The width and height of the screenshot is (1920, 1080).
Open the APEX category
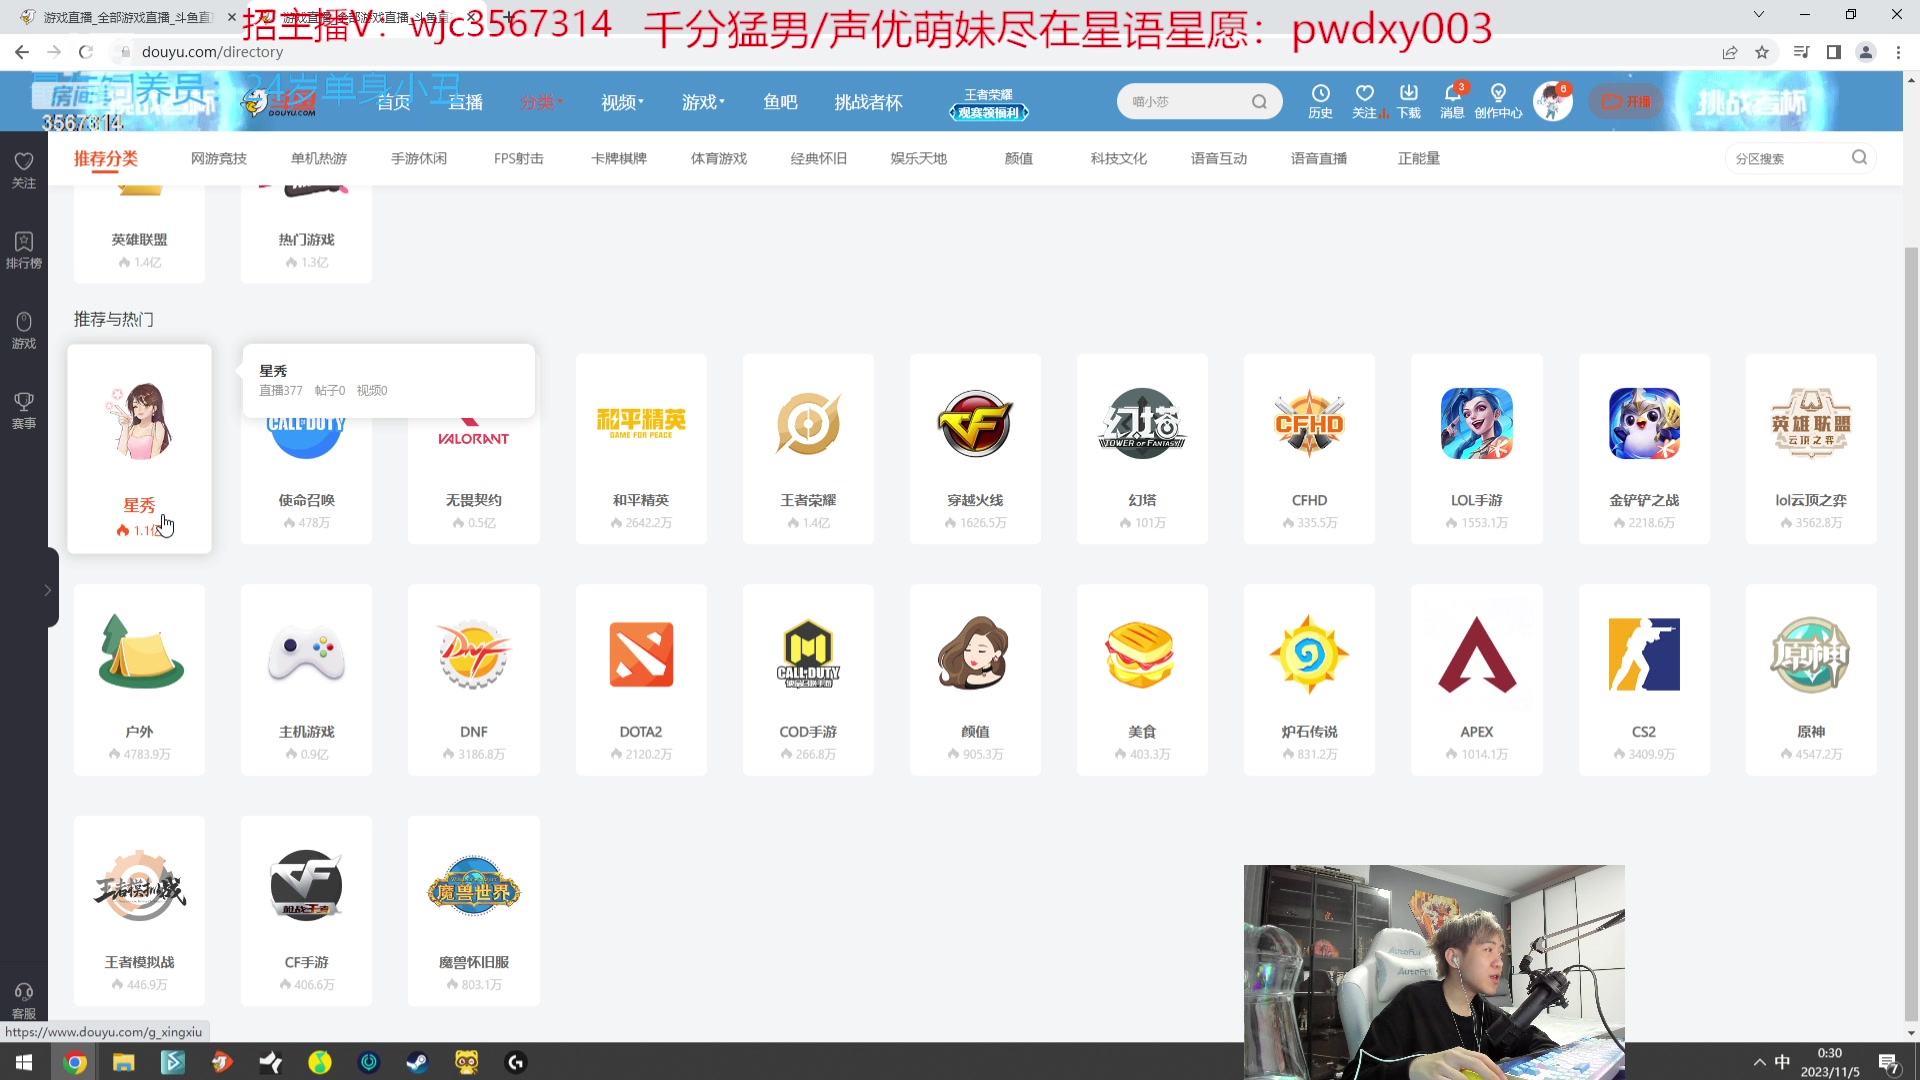[1477, 680]
